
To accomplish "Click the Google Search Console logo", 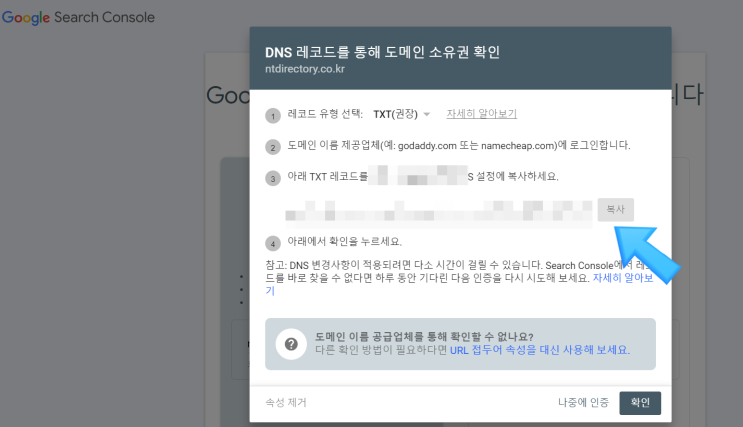I will tap(79, 18).
